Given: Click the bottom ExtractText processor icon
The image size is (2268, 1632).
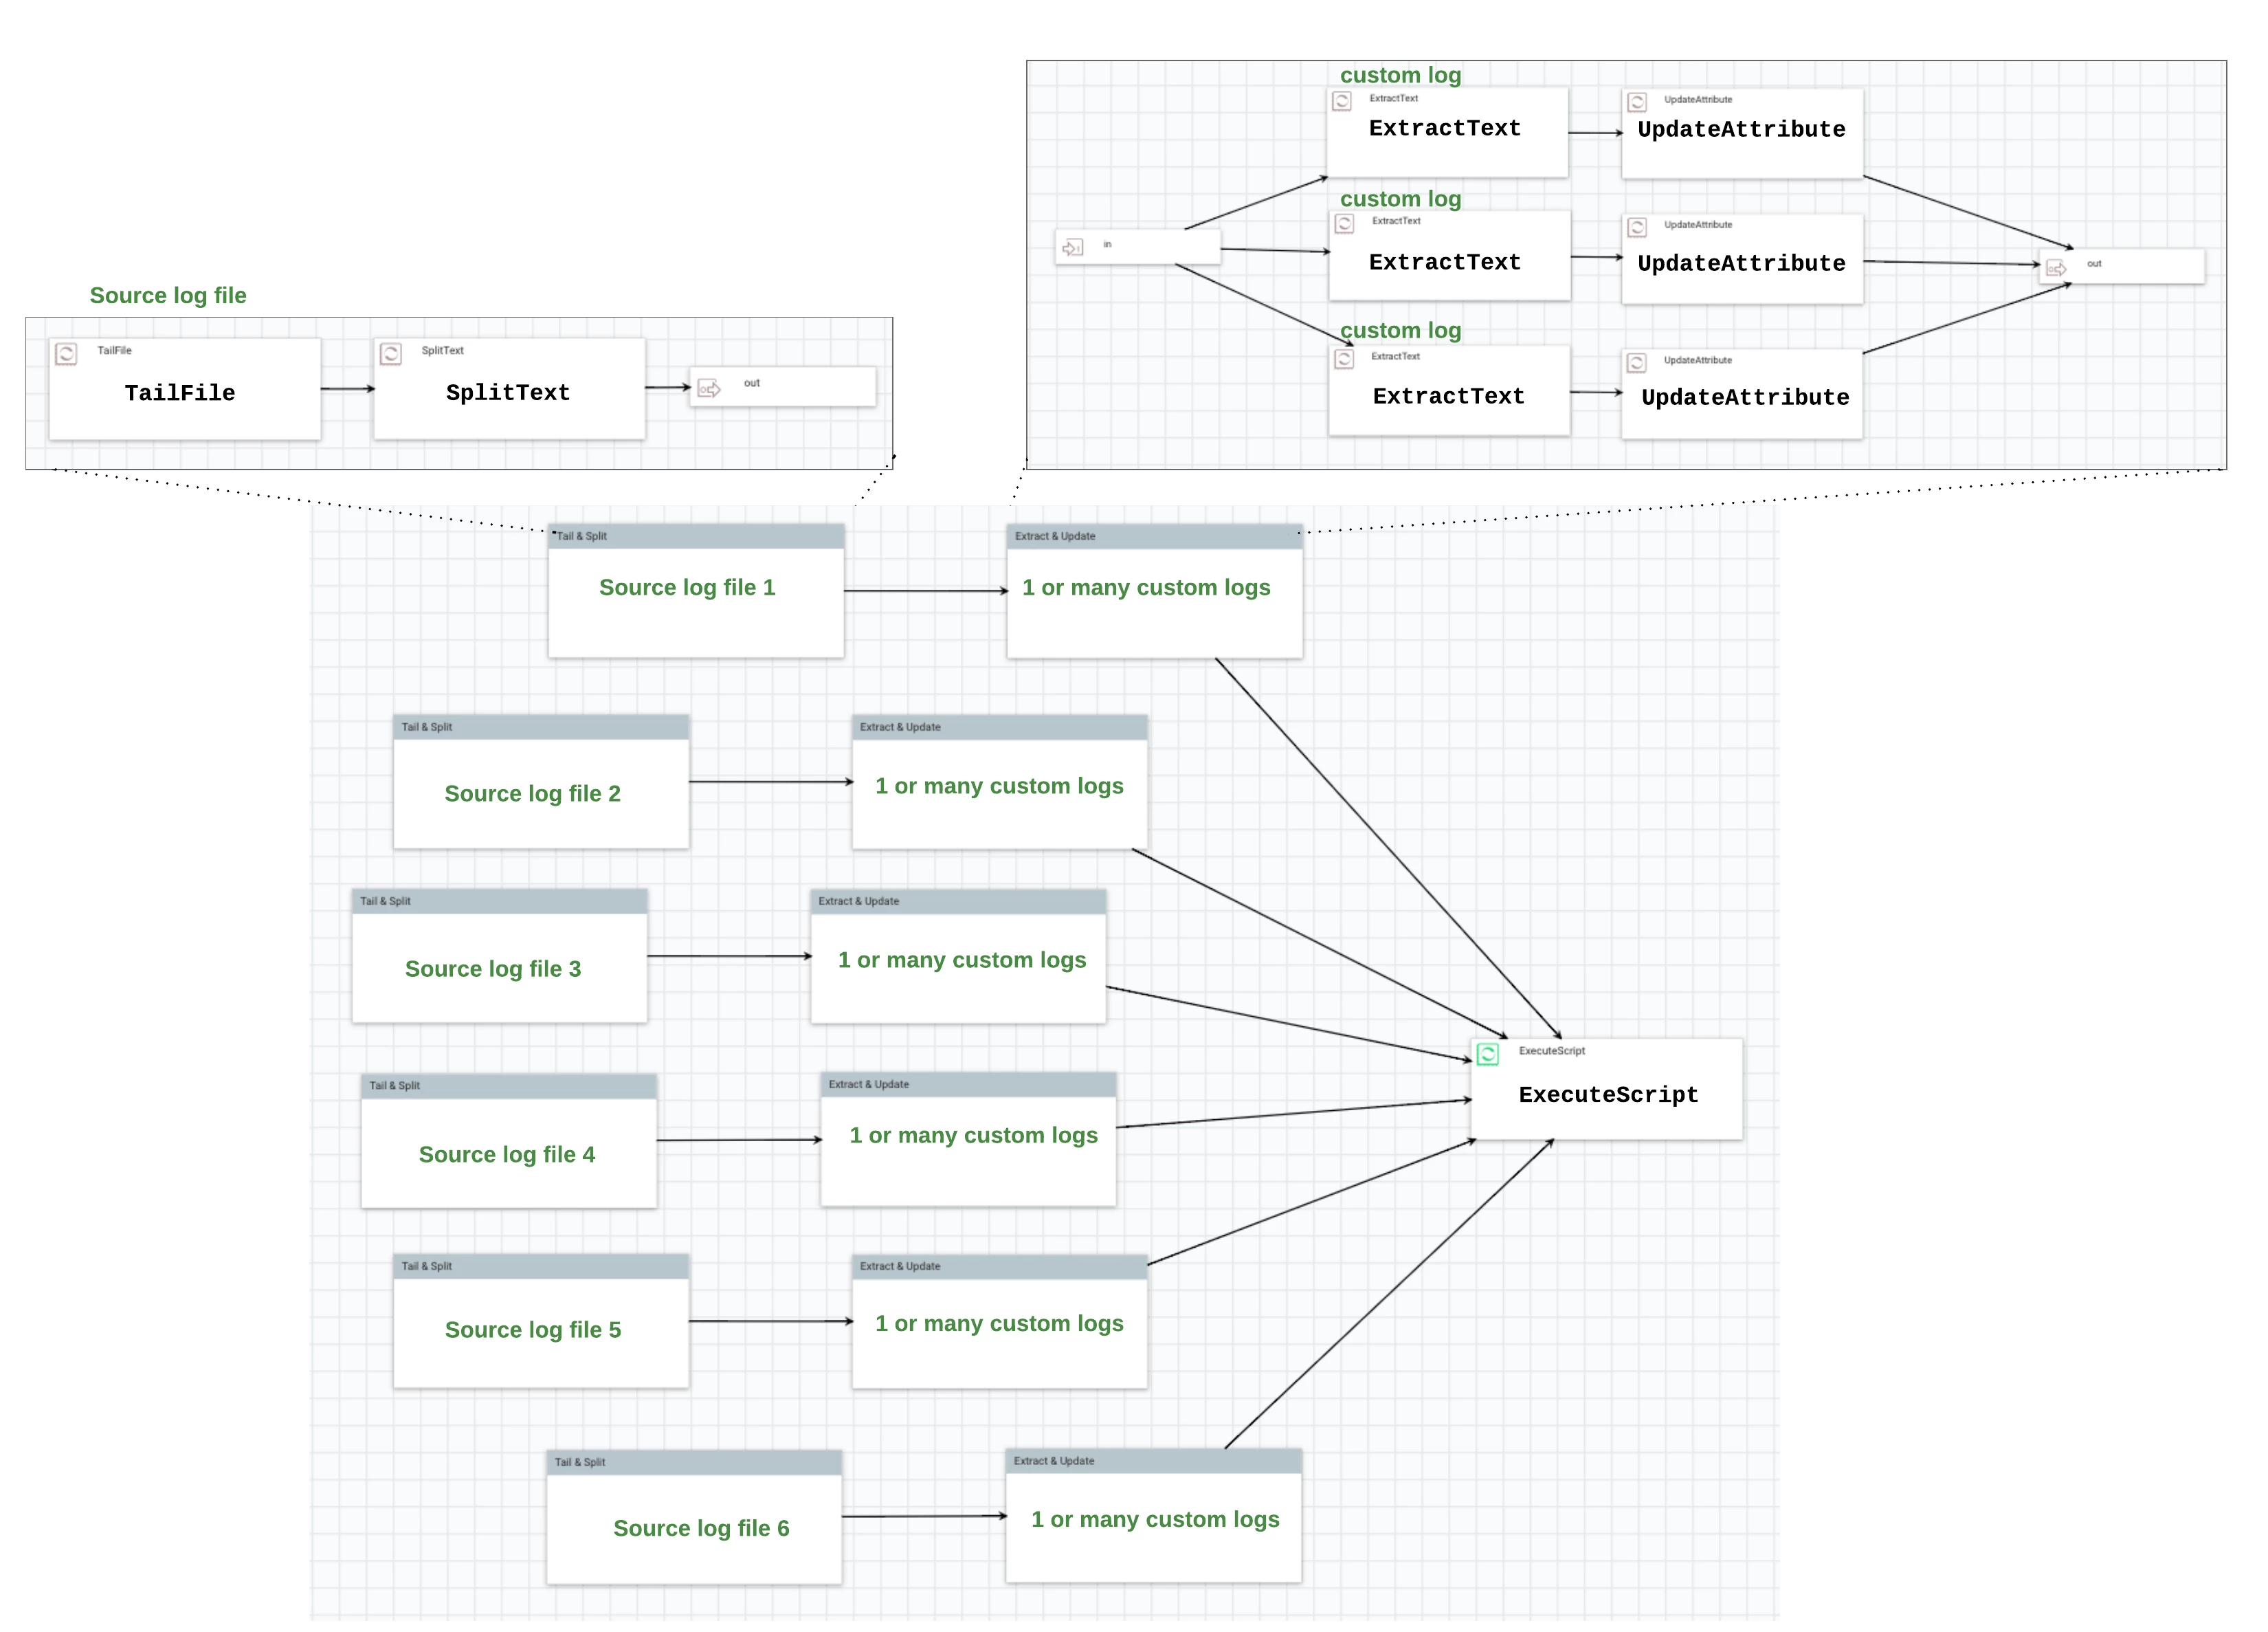Looking at the screenshot, I should tap(1344, 359).
